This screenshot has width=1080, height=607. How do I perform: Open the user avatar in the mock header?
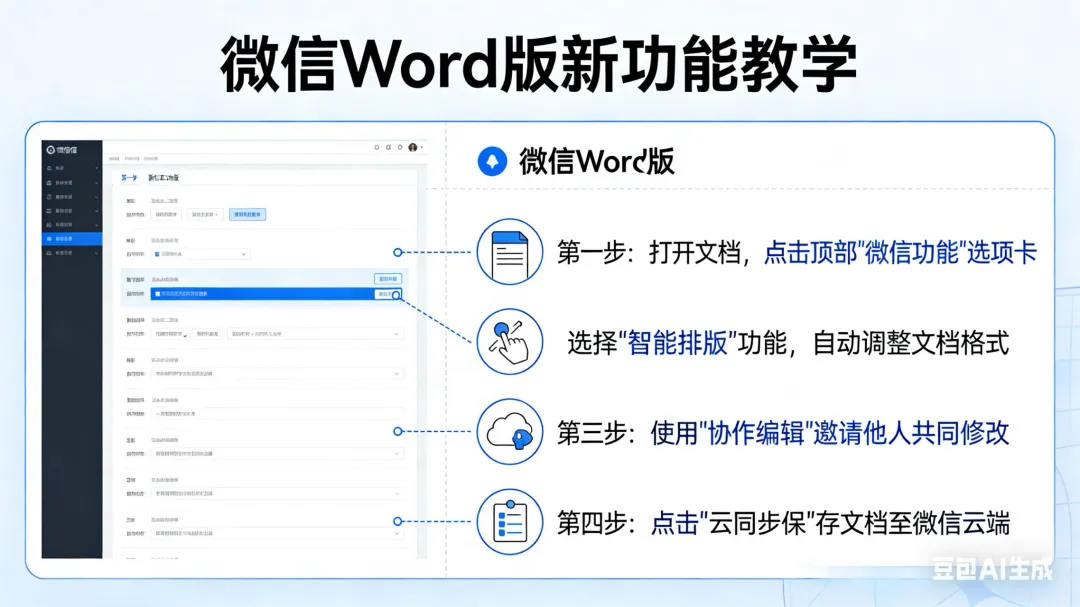(413, 147)
